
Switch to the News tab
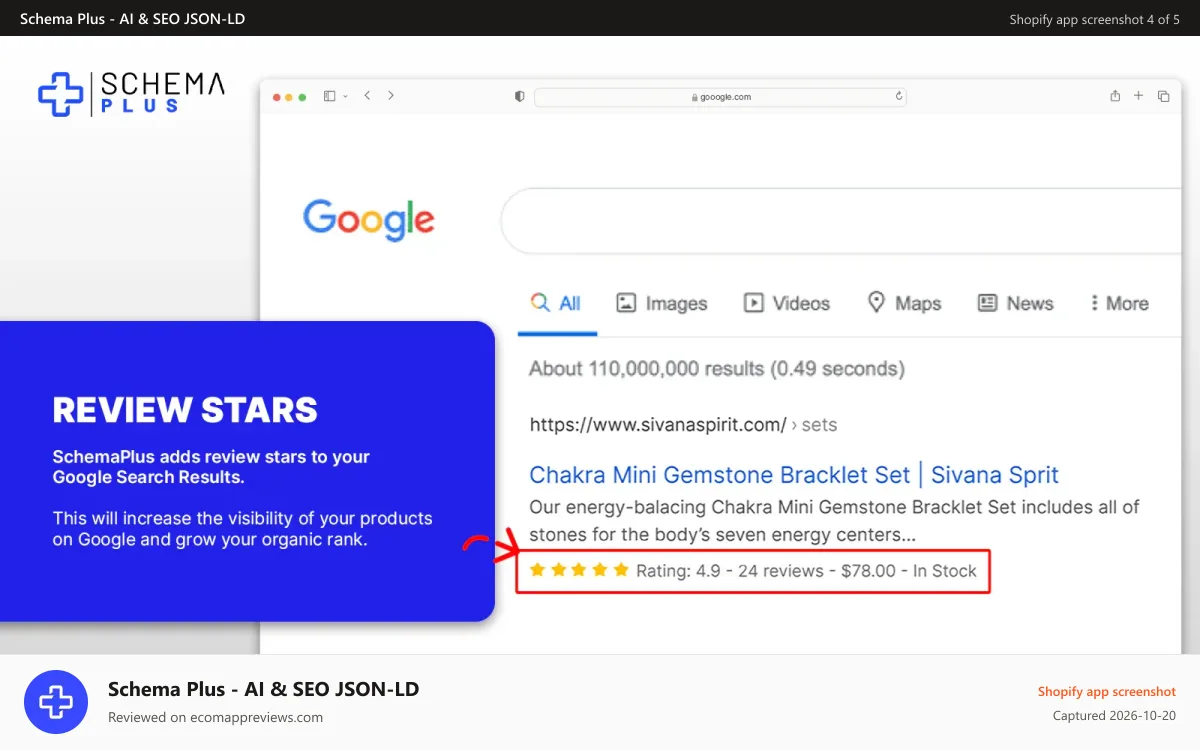click(1015, 303)
